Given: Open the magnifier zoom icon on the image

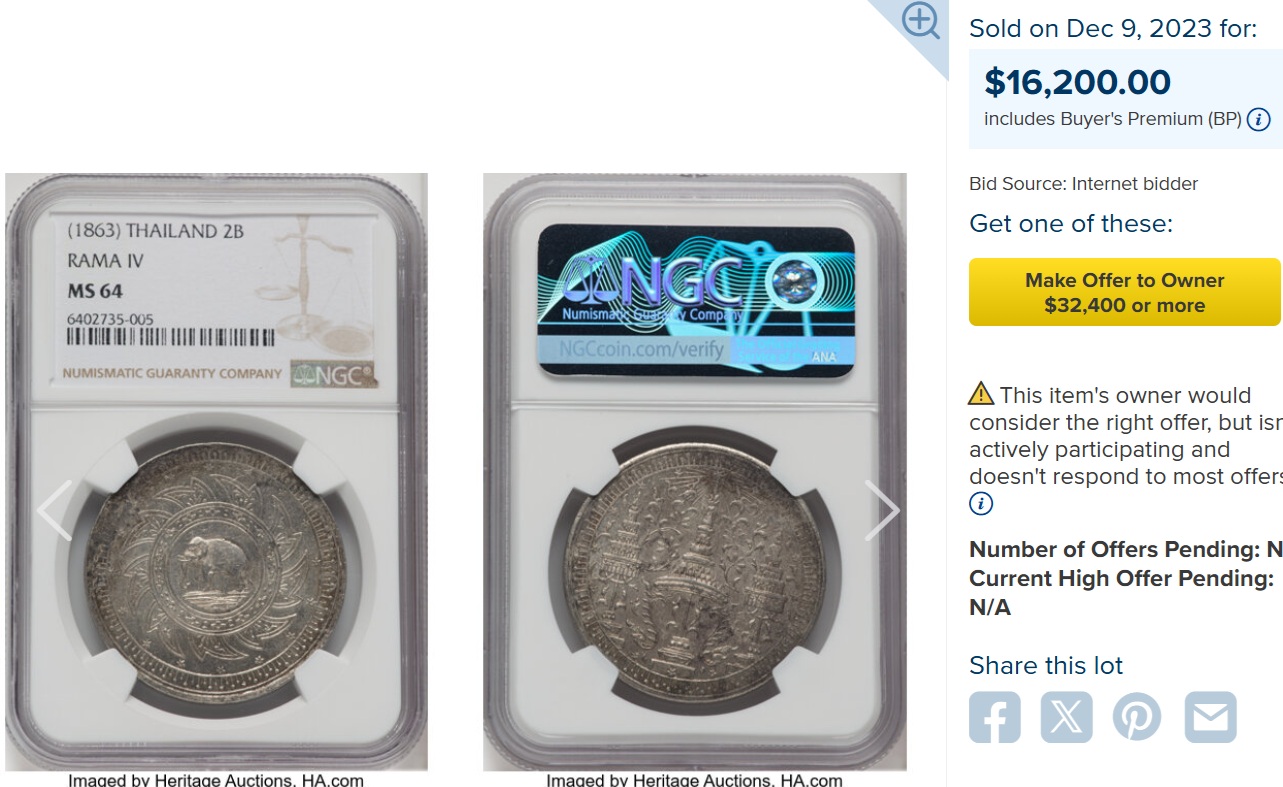Looking at the screenshot, I should click(920, 20).
